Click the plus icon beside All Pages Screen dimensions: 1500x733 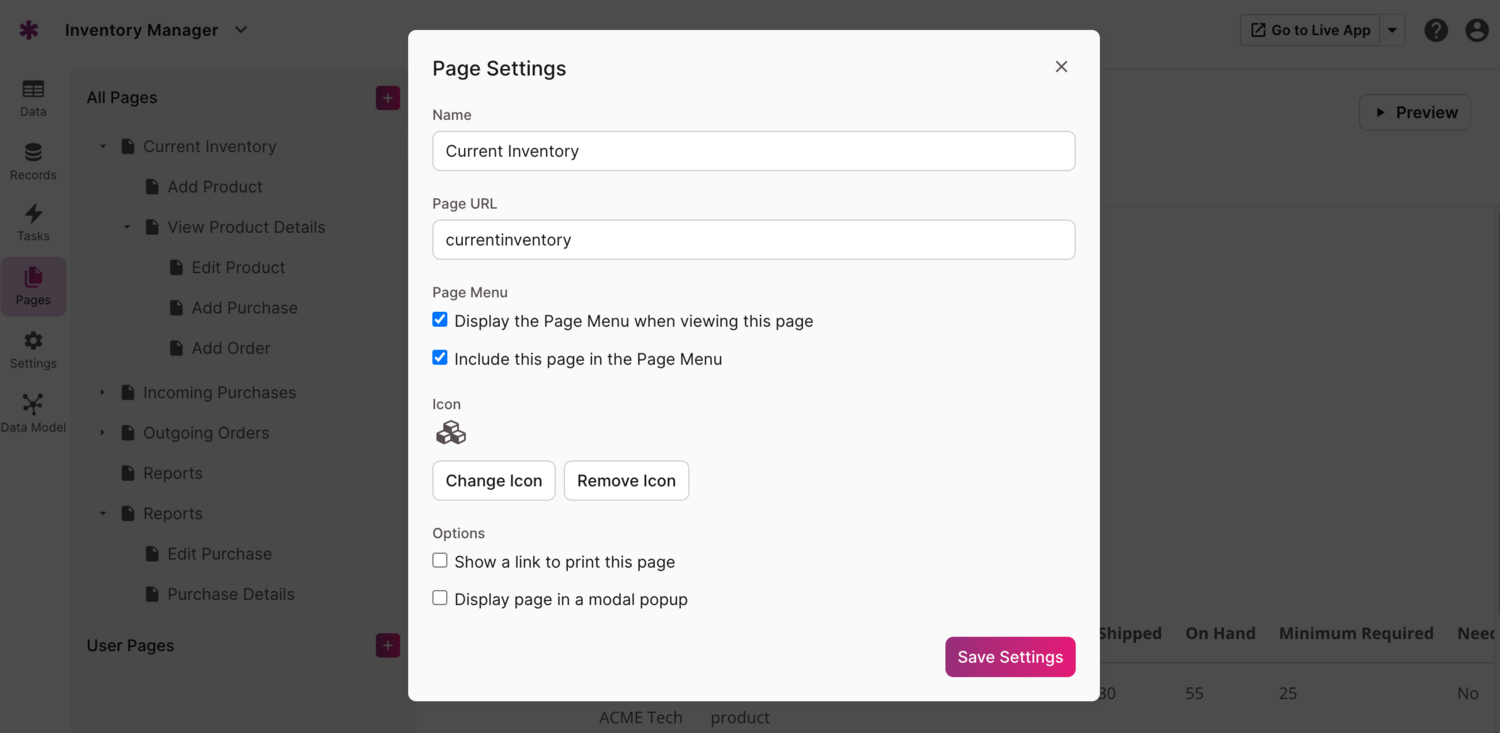pyautogui.click(x=388, y=98)
